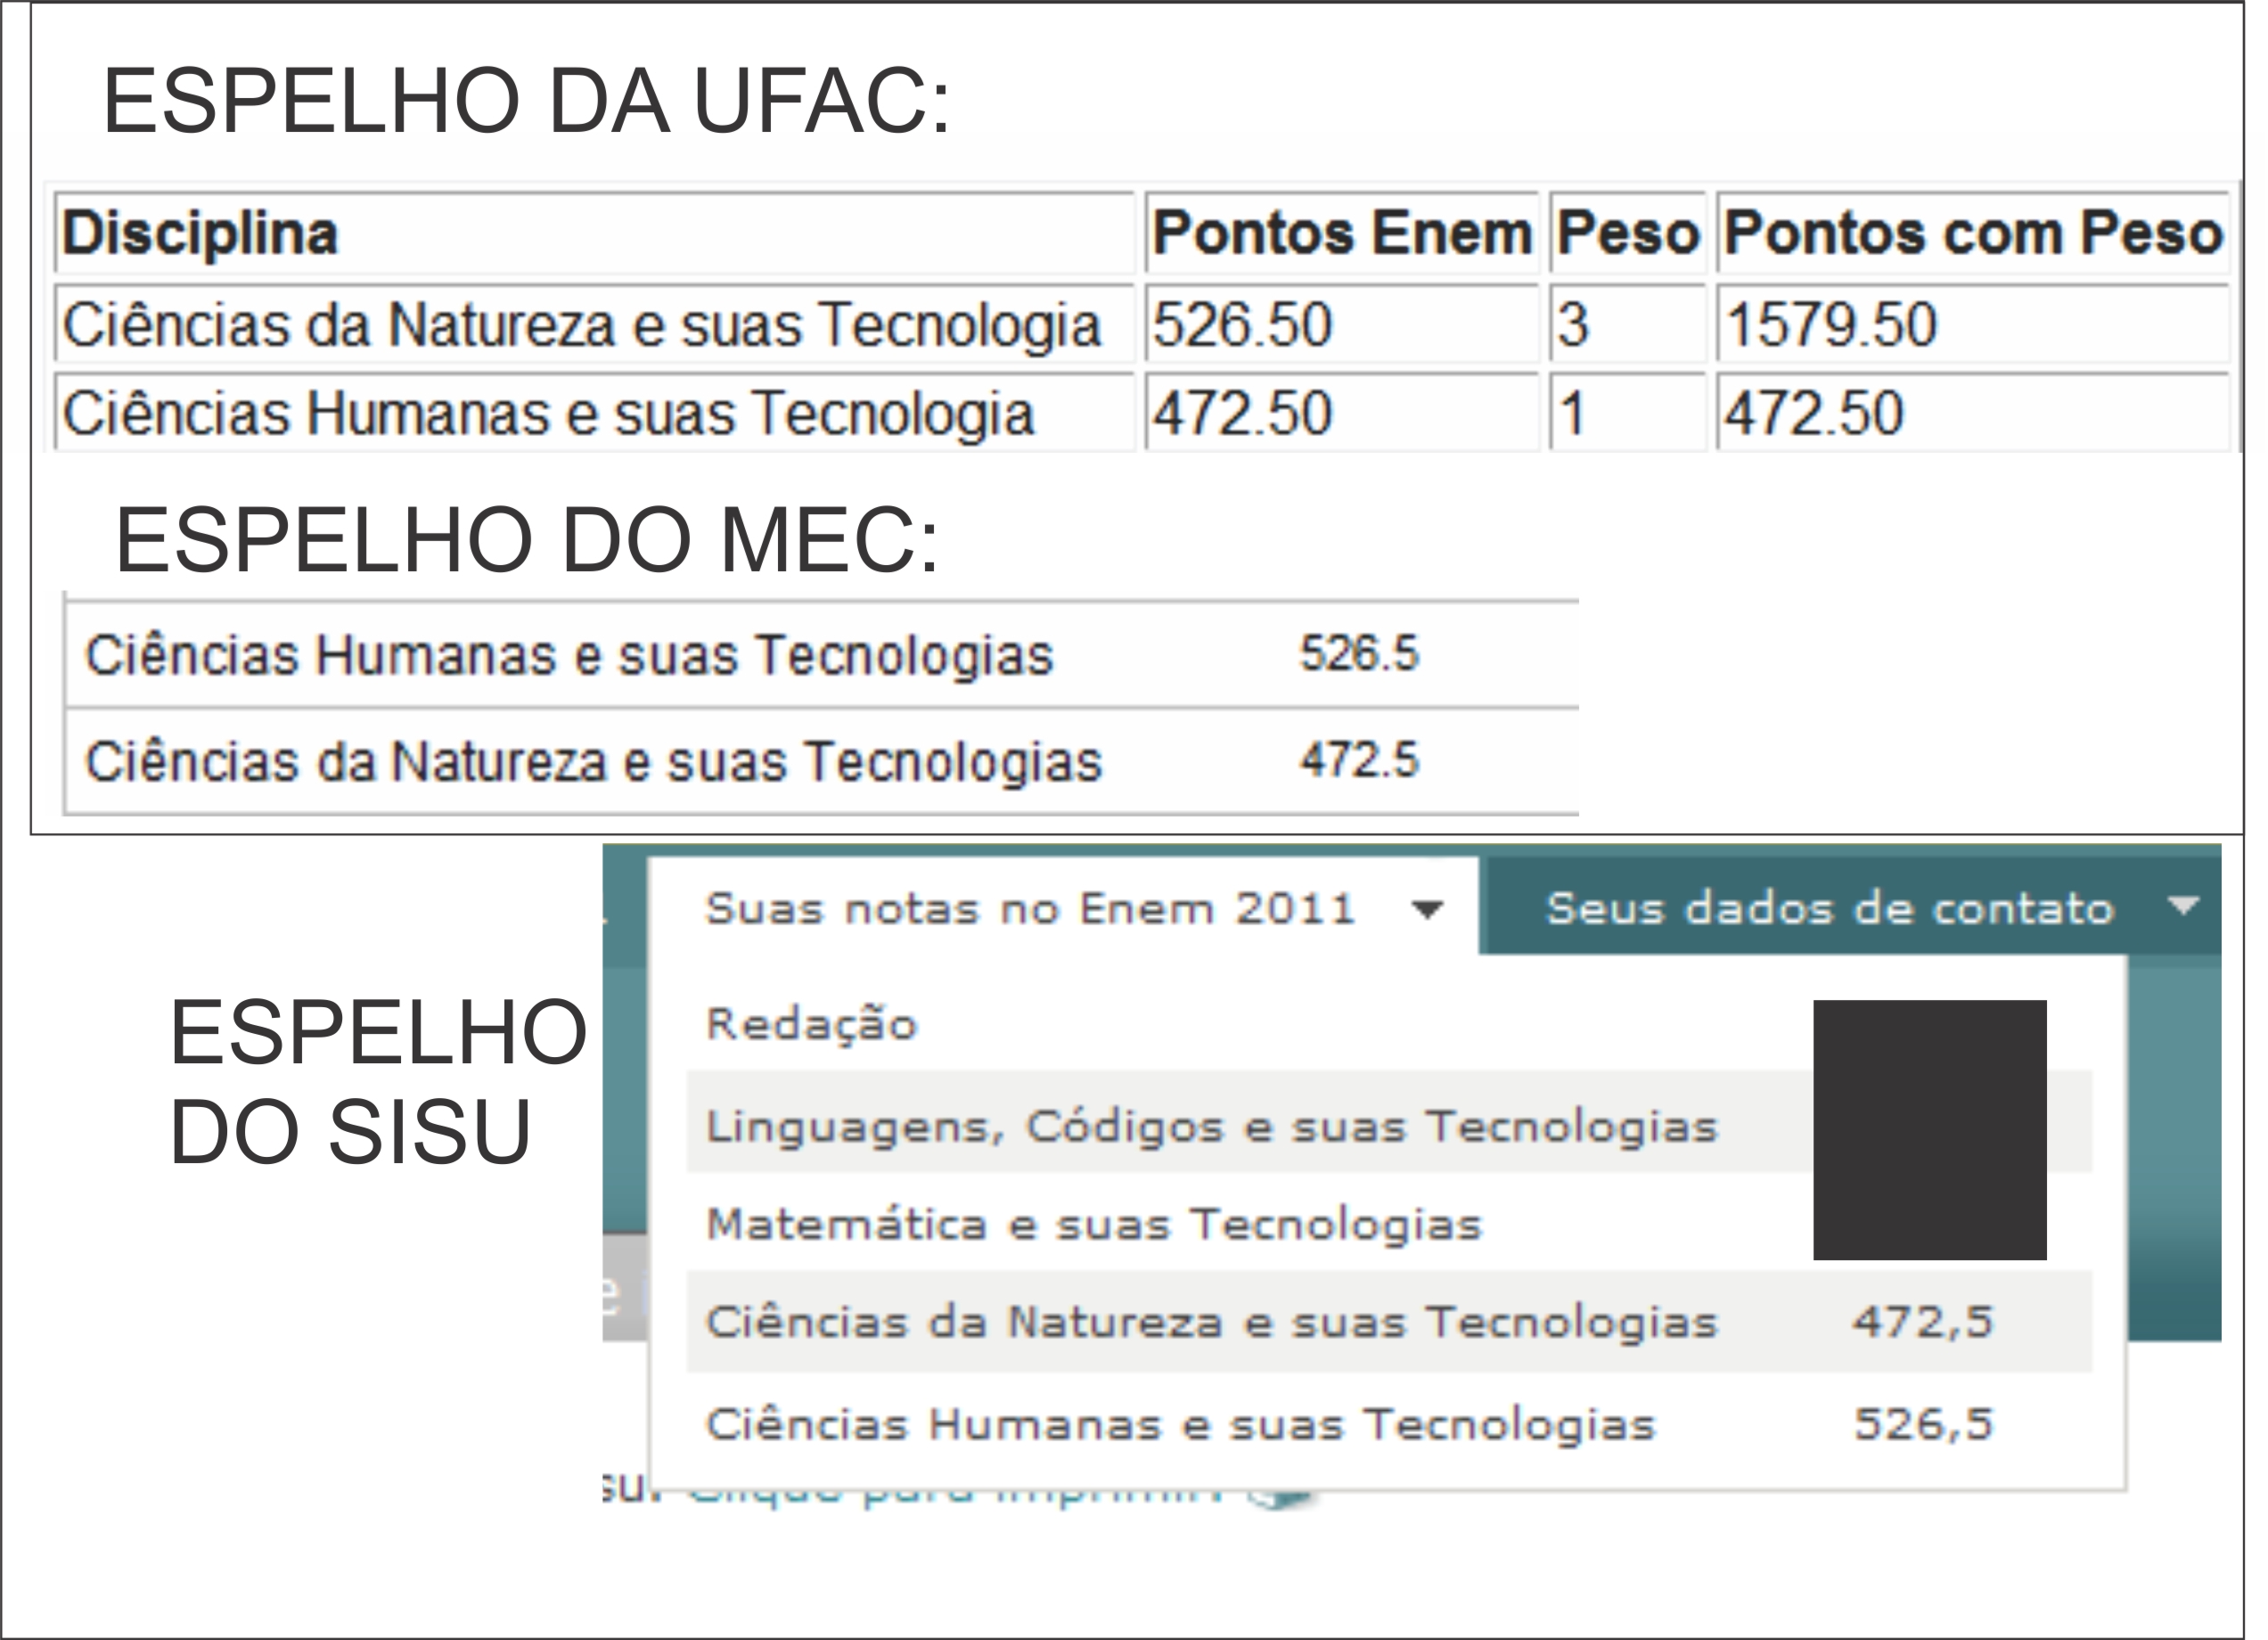
Task: Click the SISU score value 526,5
Action: (1923, 1425)
